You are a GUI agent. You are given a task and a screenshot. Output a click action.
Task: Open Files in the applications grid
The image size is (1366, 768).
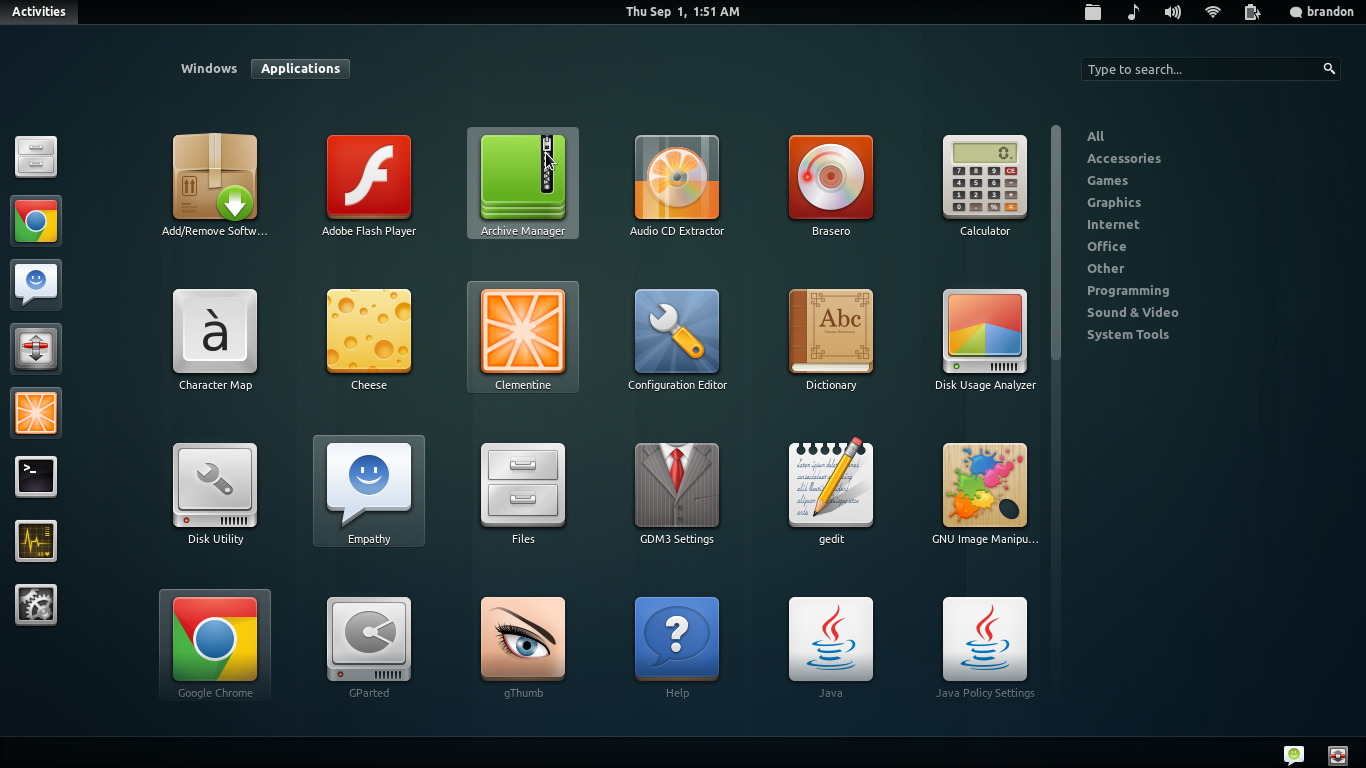523,493
